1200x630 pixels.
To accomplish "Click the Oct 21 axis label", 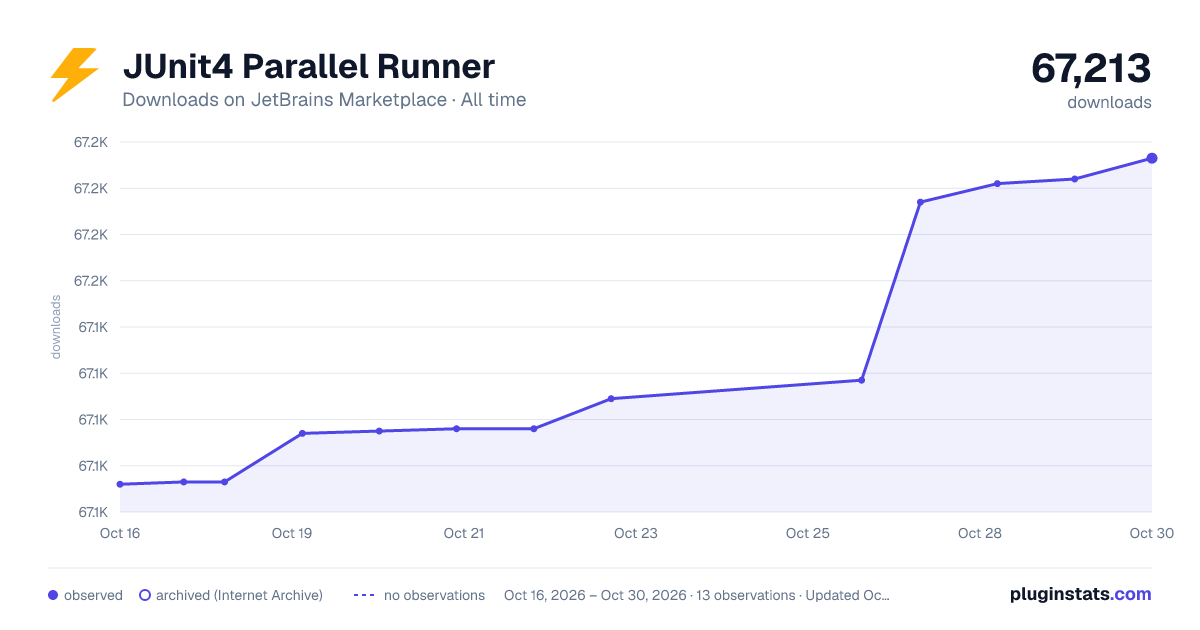I will point(464,533).
